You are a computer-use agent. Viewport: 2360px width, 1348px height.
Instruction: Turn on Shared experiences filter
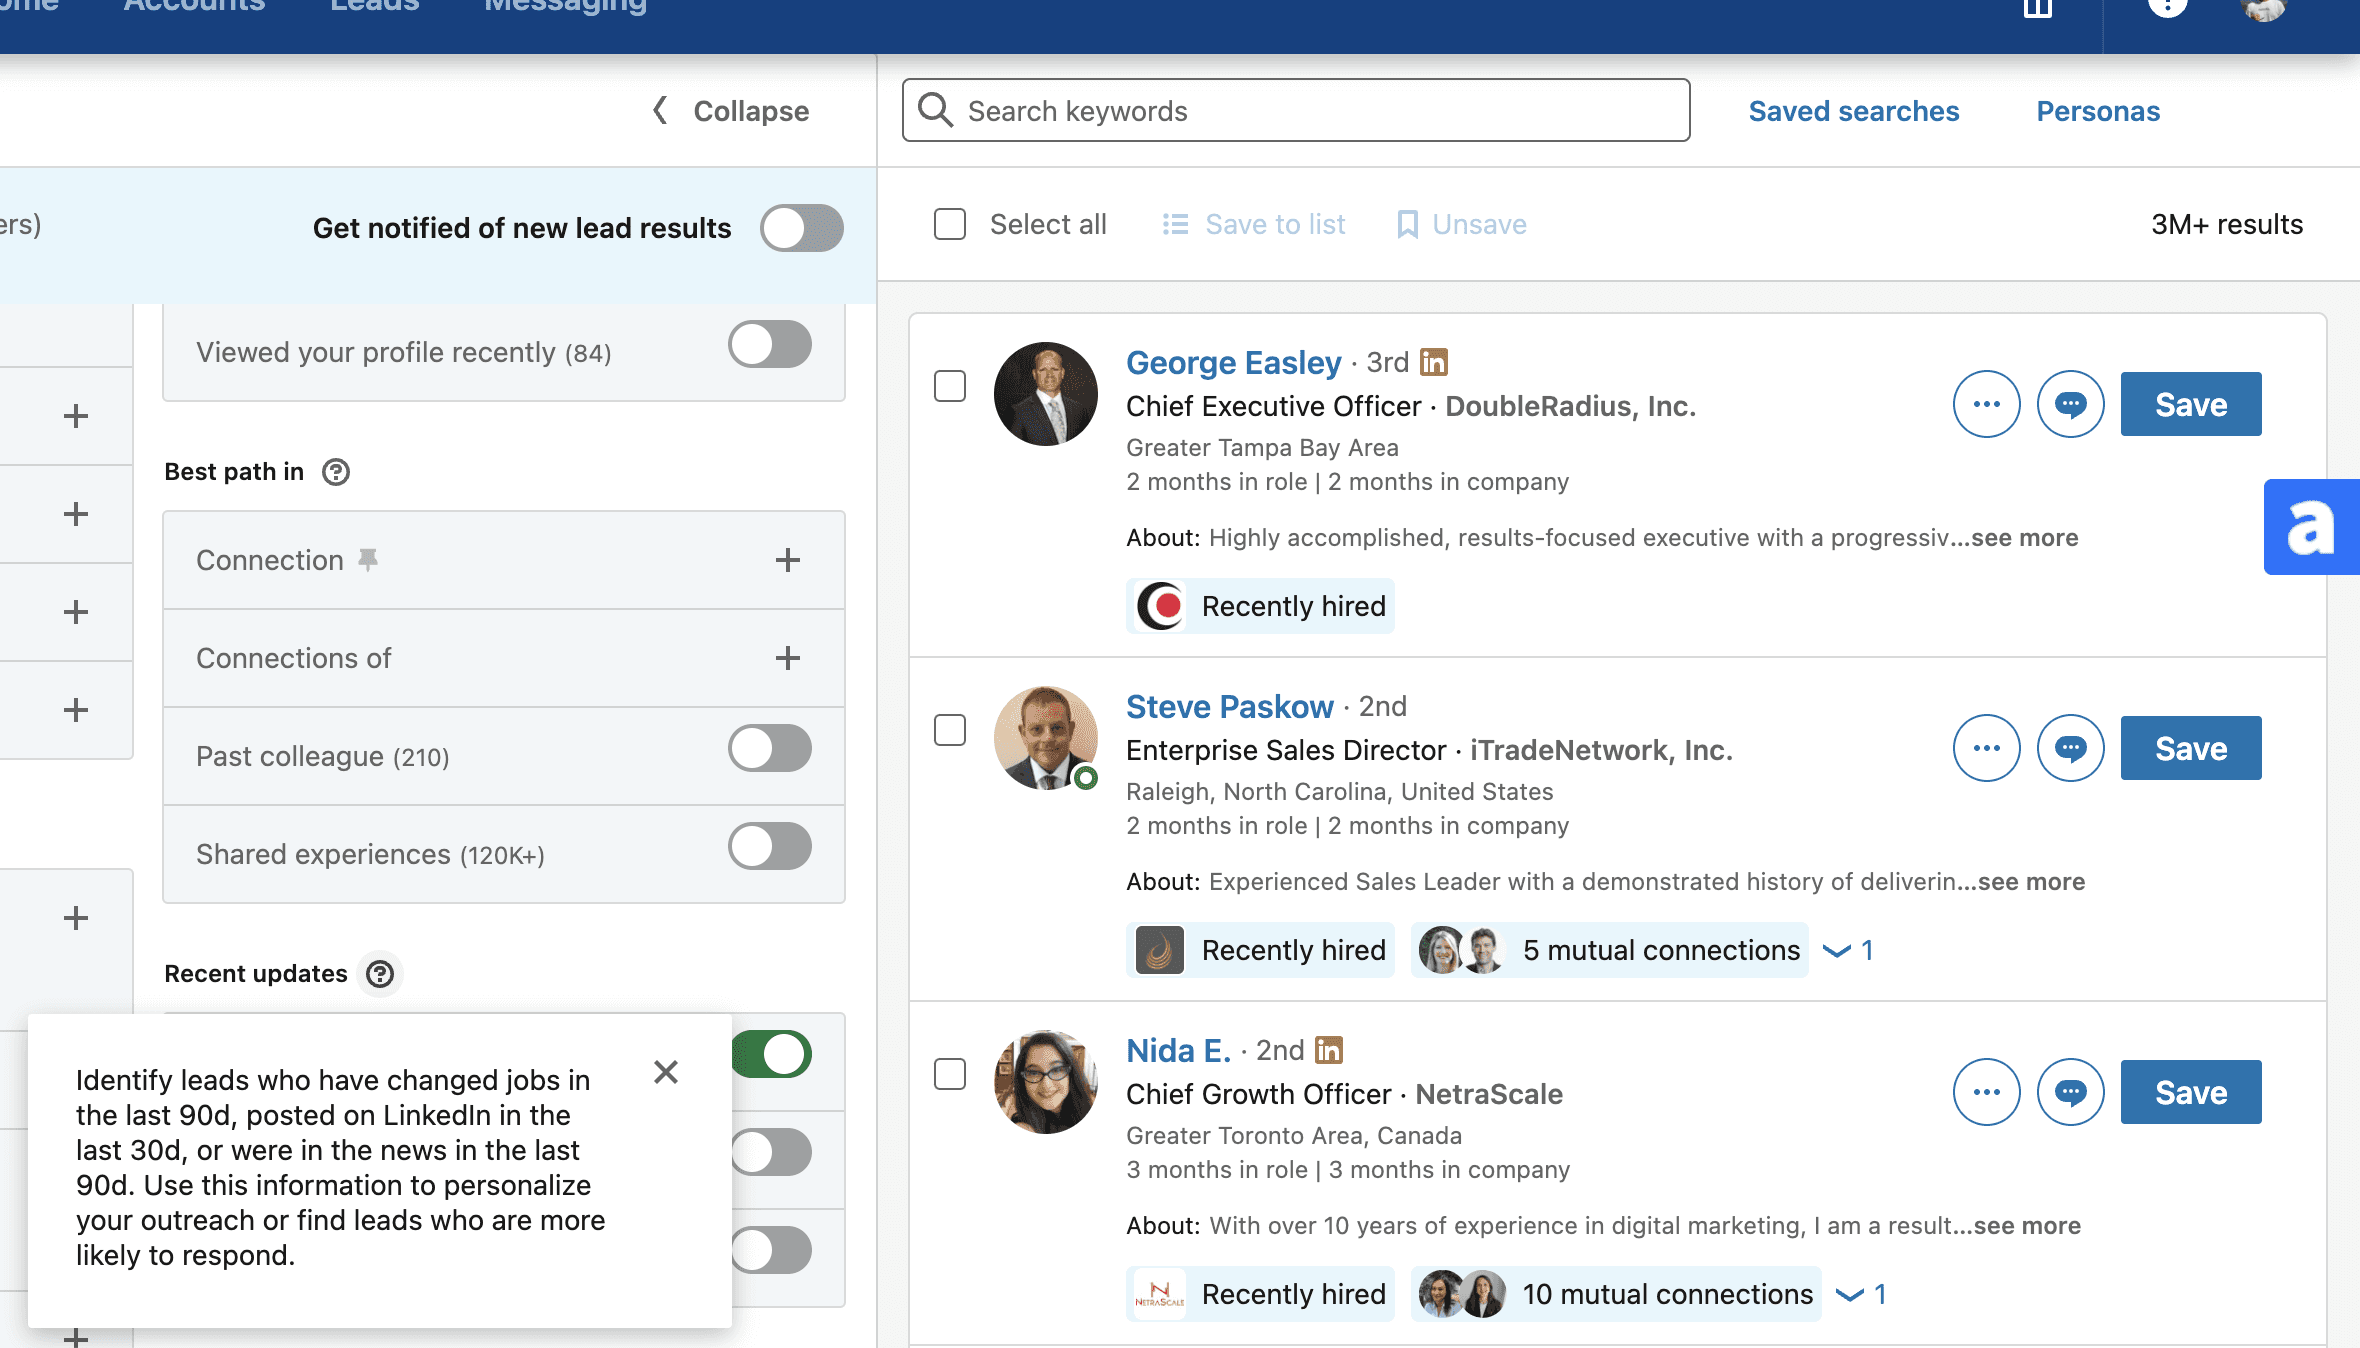pyautogui.click(x=770, y=846)
